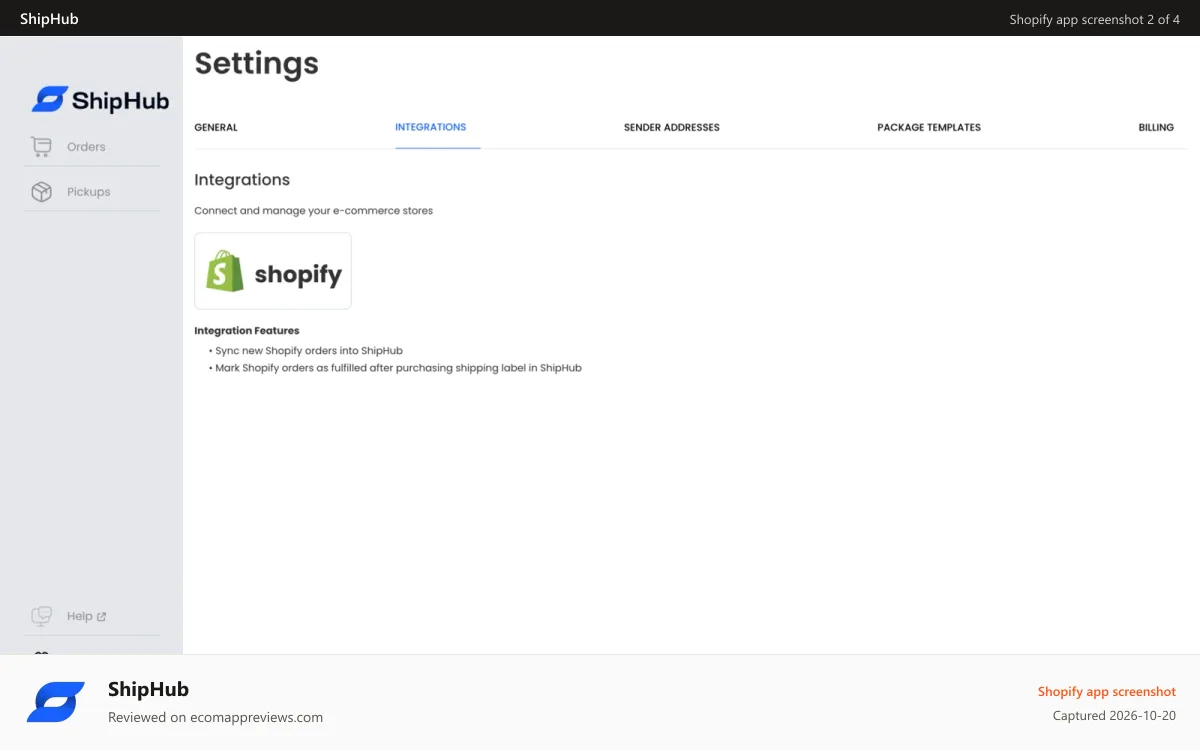Open the Pickups sidebar item

92,192
